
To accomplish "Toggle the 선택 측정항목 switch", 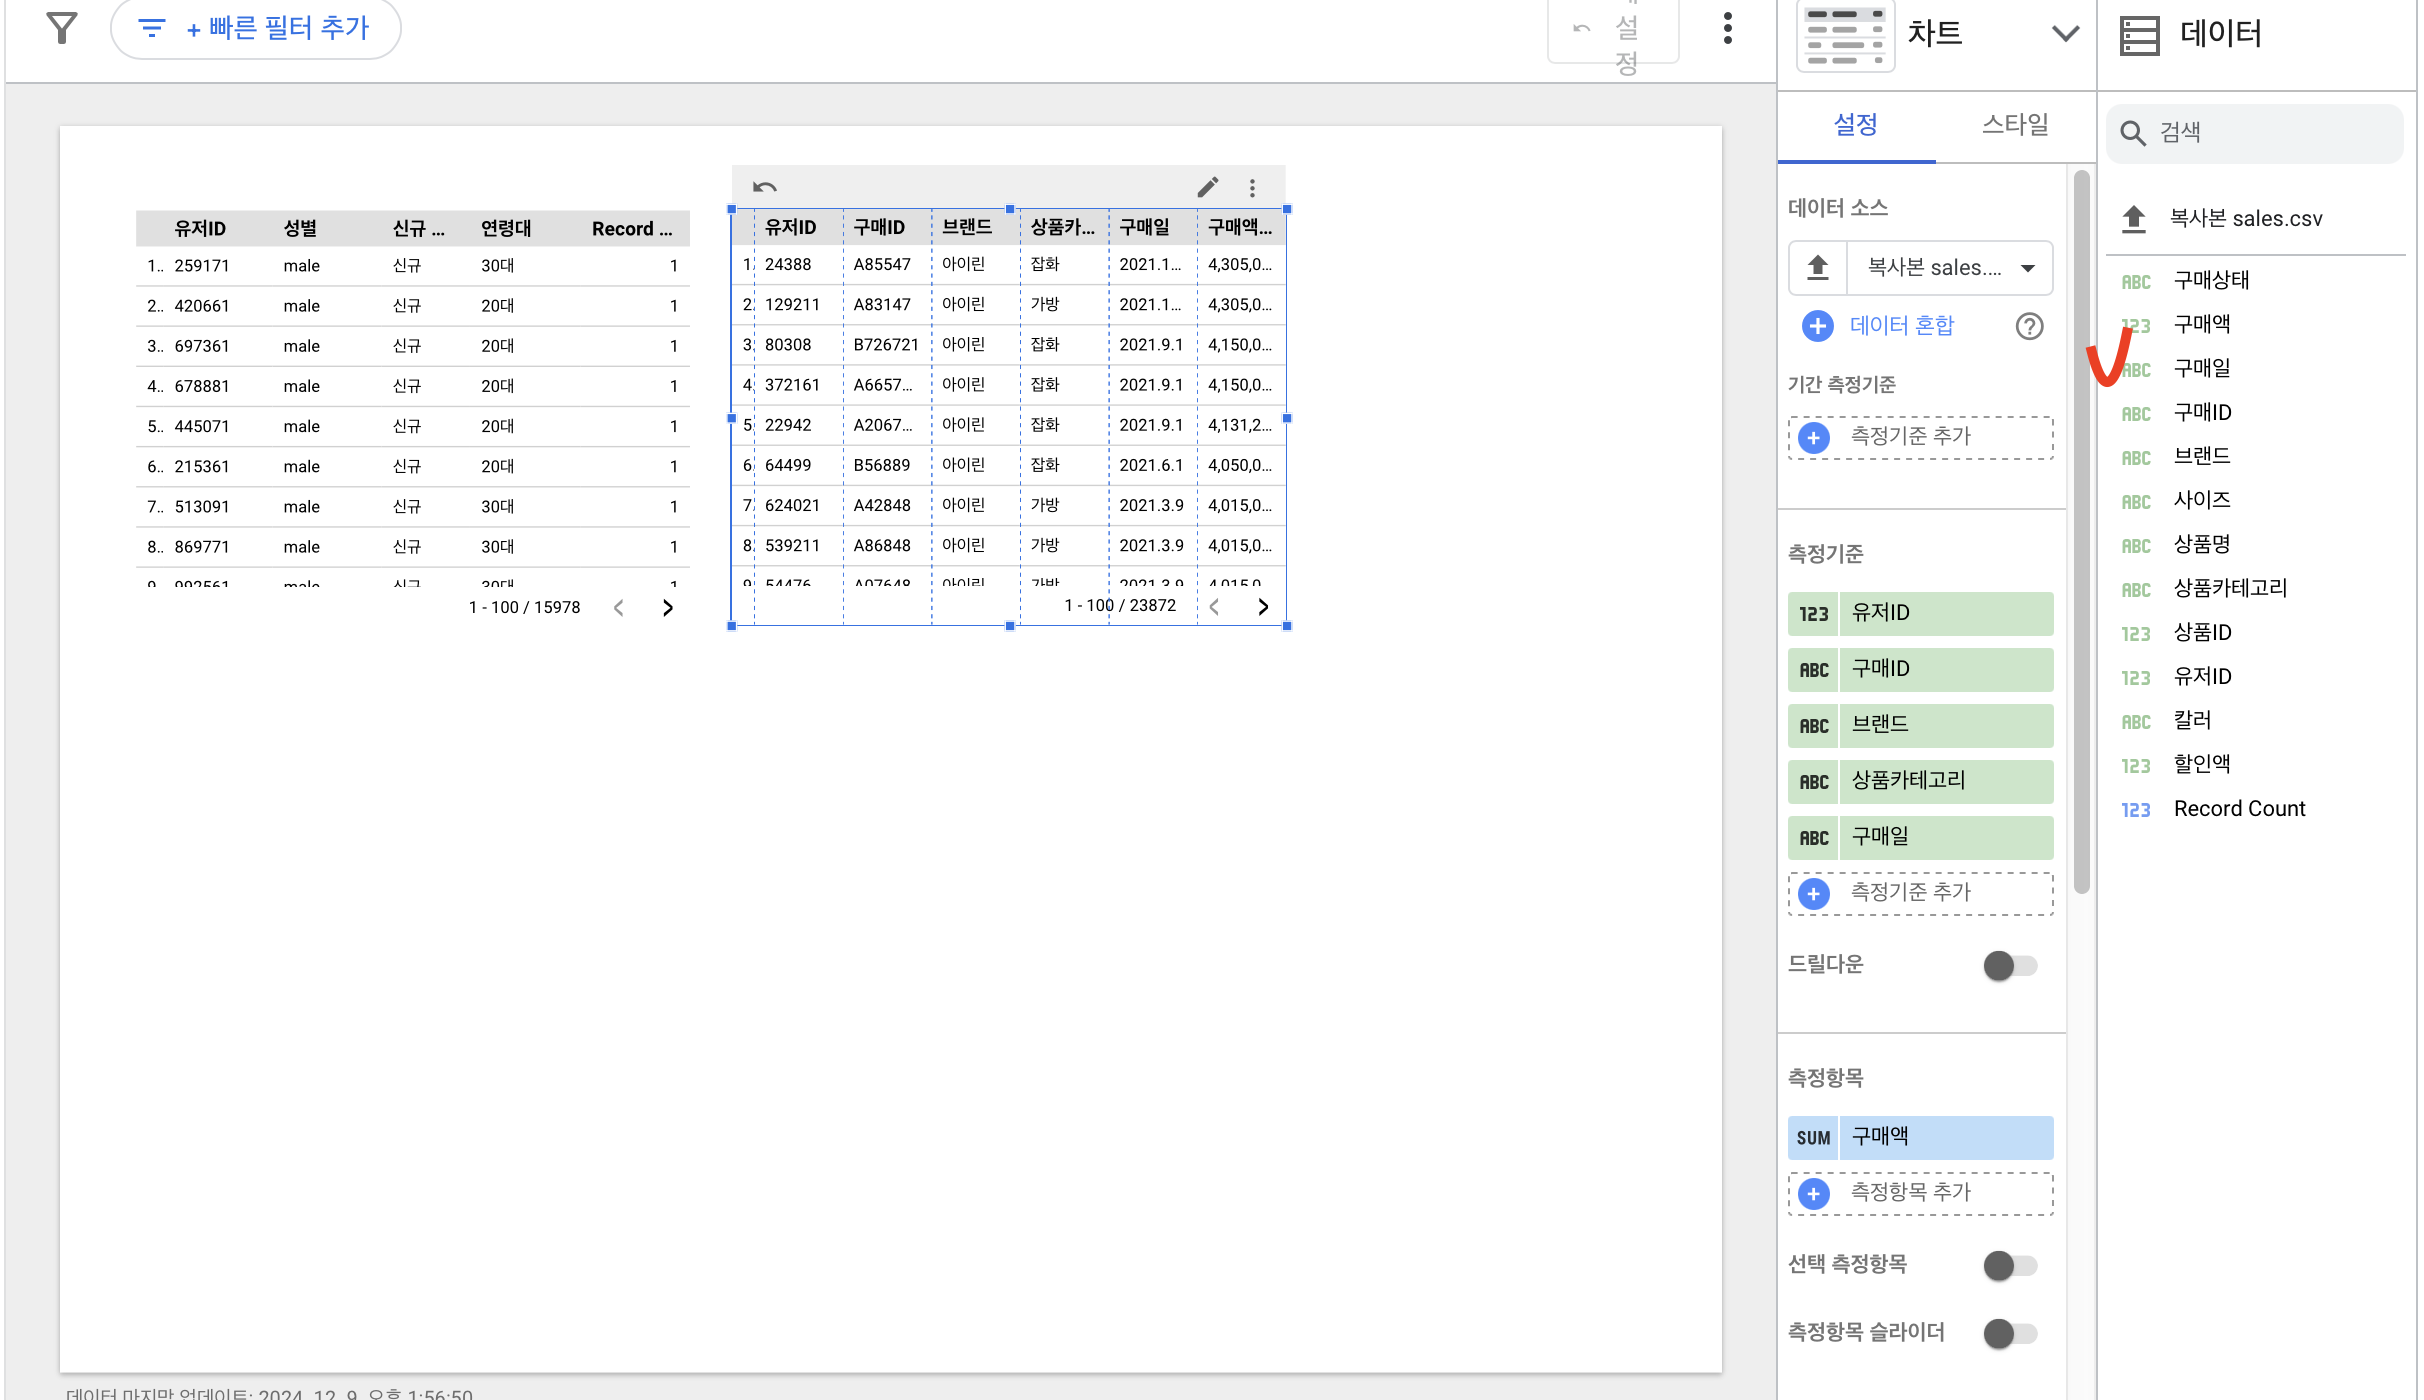I will (x=2010, y=1265).
